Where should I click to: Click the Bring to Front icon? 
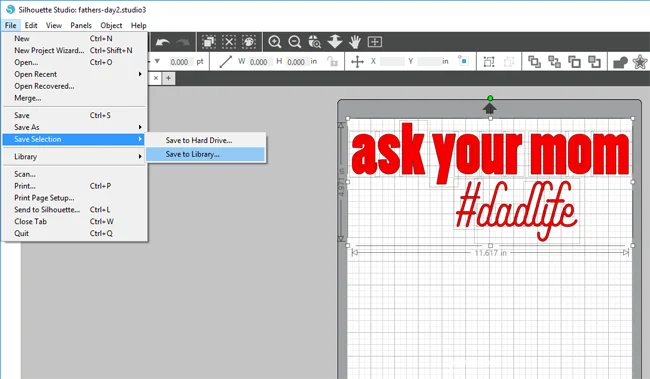pyautogui.click(x=534, y=62)
